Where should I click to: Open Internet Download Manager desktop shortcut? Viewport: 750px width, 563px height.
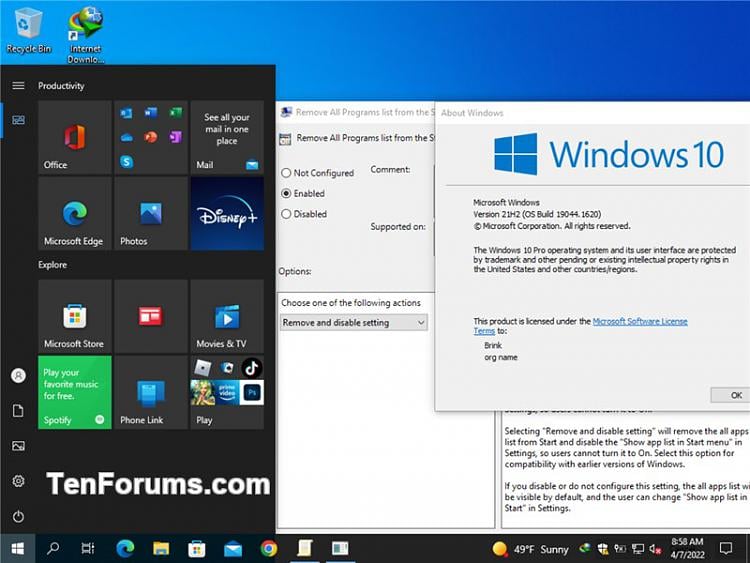86,34
